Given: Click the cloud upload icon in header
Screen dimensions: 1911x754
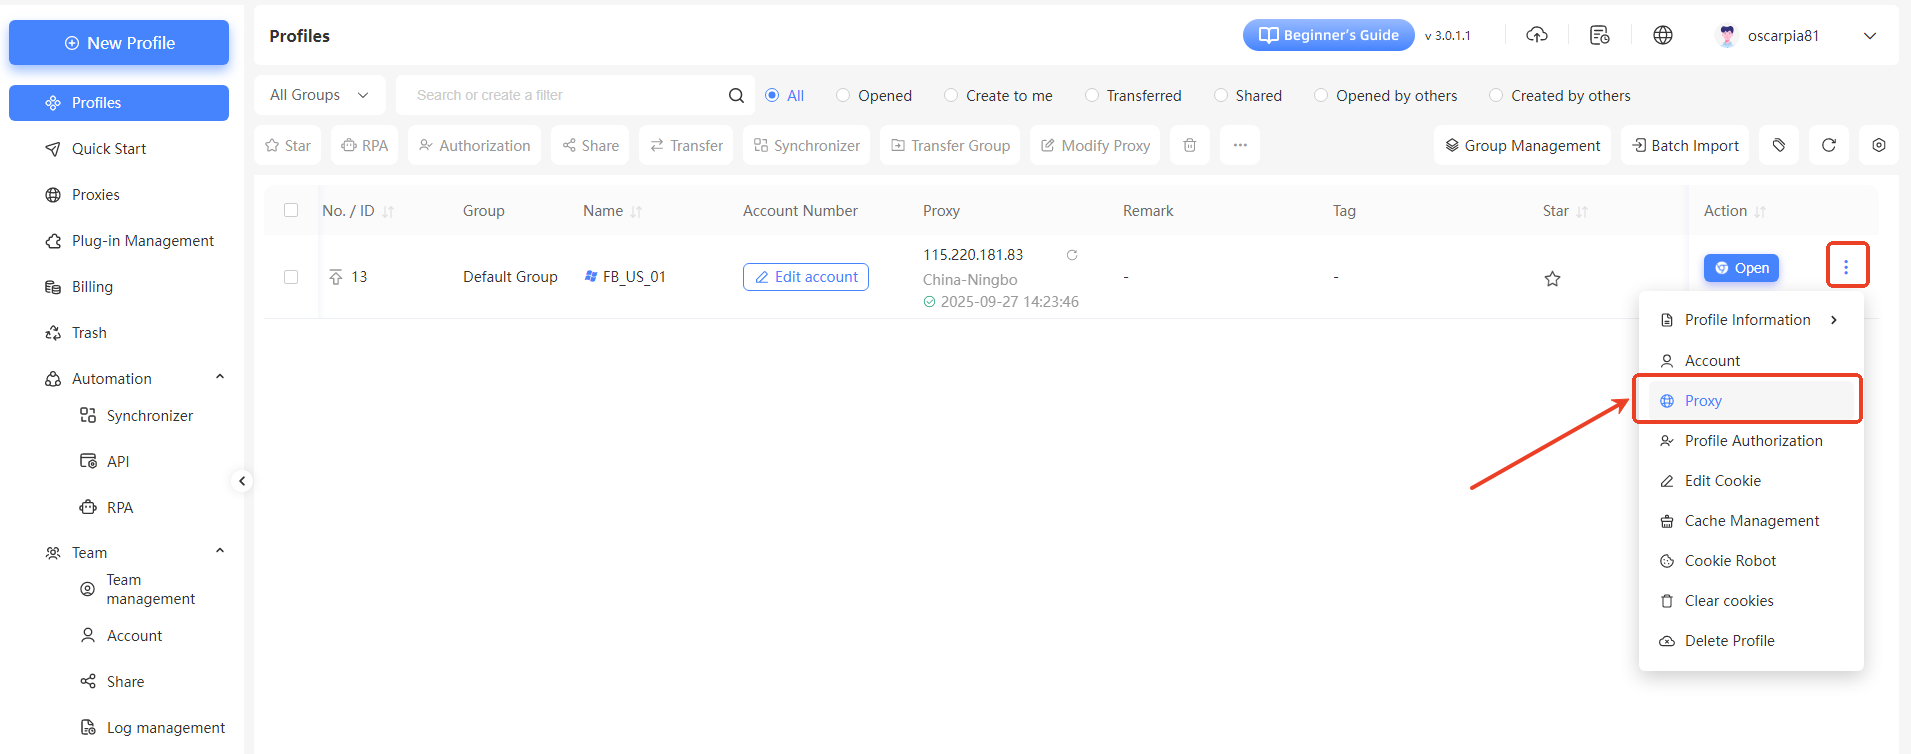Looking at the screenshot, I should click(1537, 35).
